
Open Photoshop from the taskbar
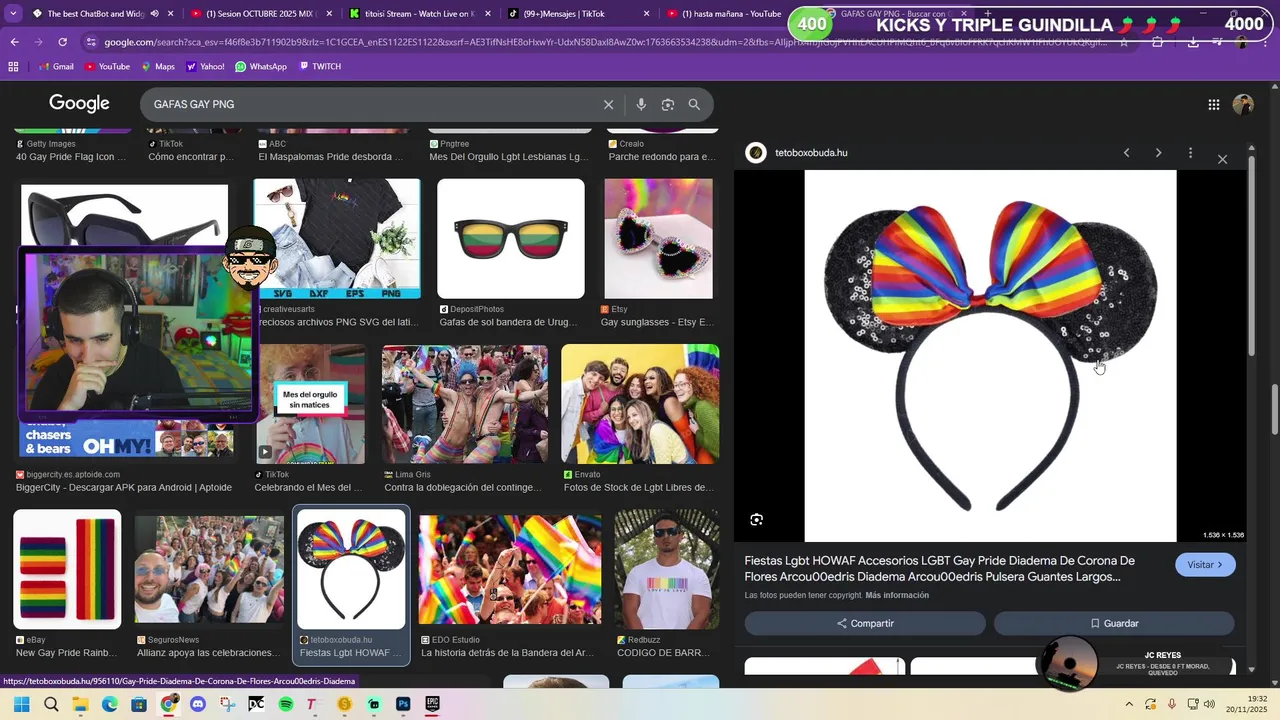403,704
